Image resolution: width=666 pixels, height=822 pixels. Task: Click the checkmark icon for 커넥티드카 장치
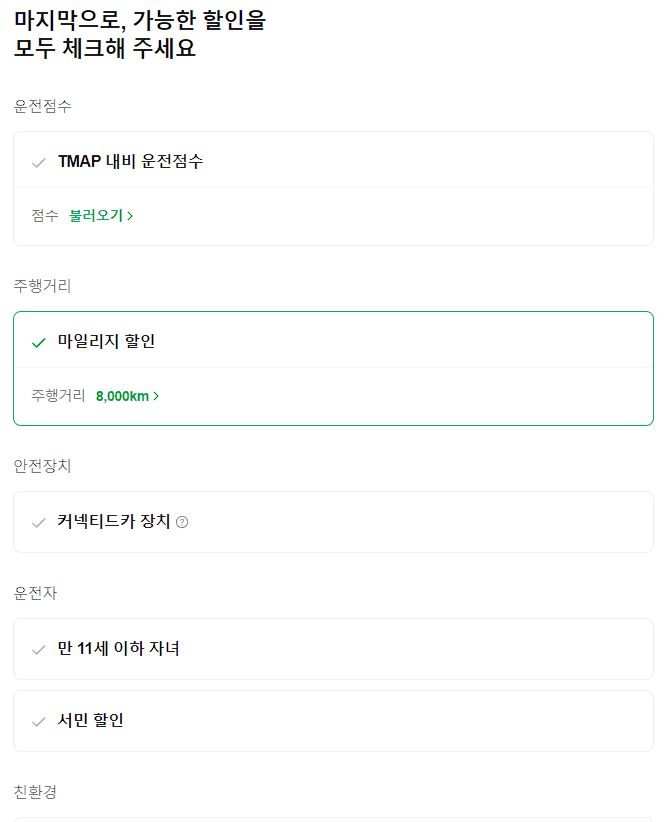pos(40,522)
